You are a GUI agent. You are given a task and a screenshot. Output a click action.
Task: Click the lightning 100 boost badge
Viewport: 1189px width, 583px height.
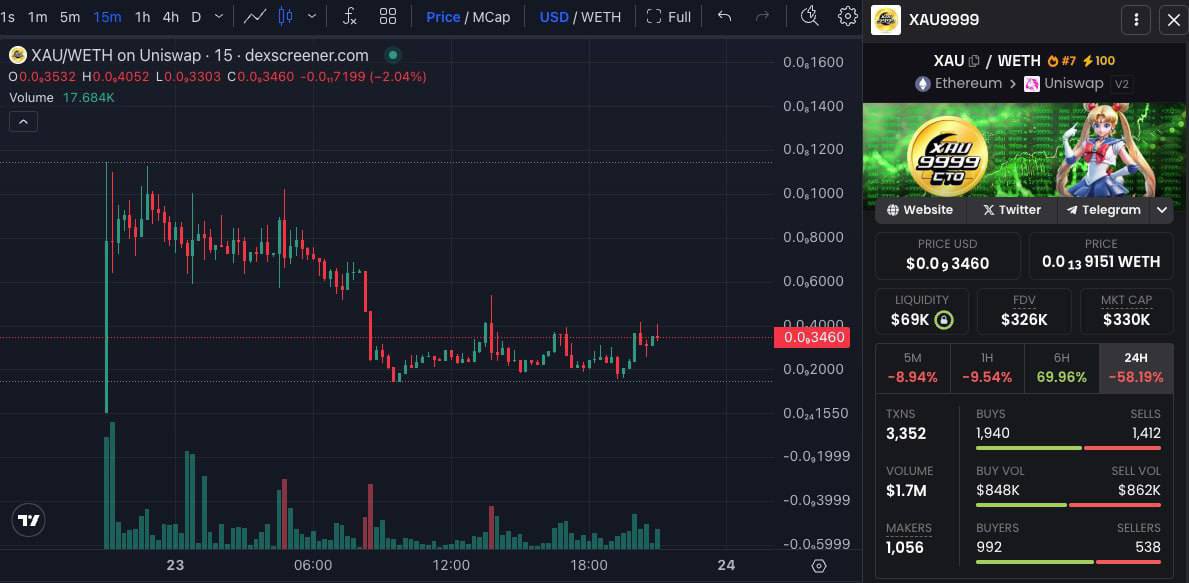pos(1098,61)
